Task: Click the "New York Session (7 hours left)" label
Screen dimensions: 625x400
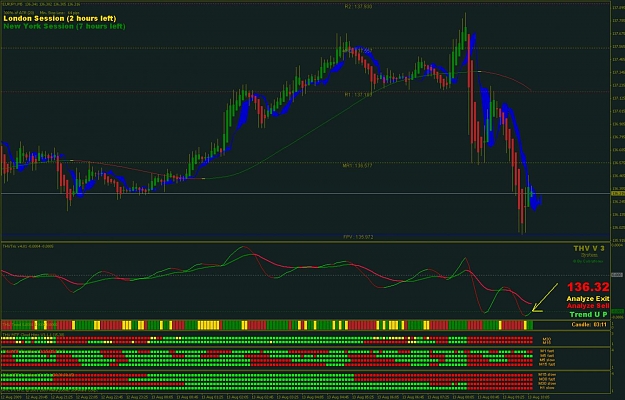Action: 64,26
